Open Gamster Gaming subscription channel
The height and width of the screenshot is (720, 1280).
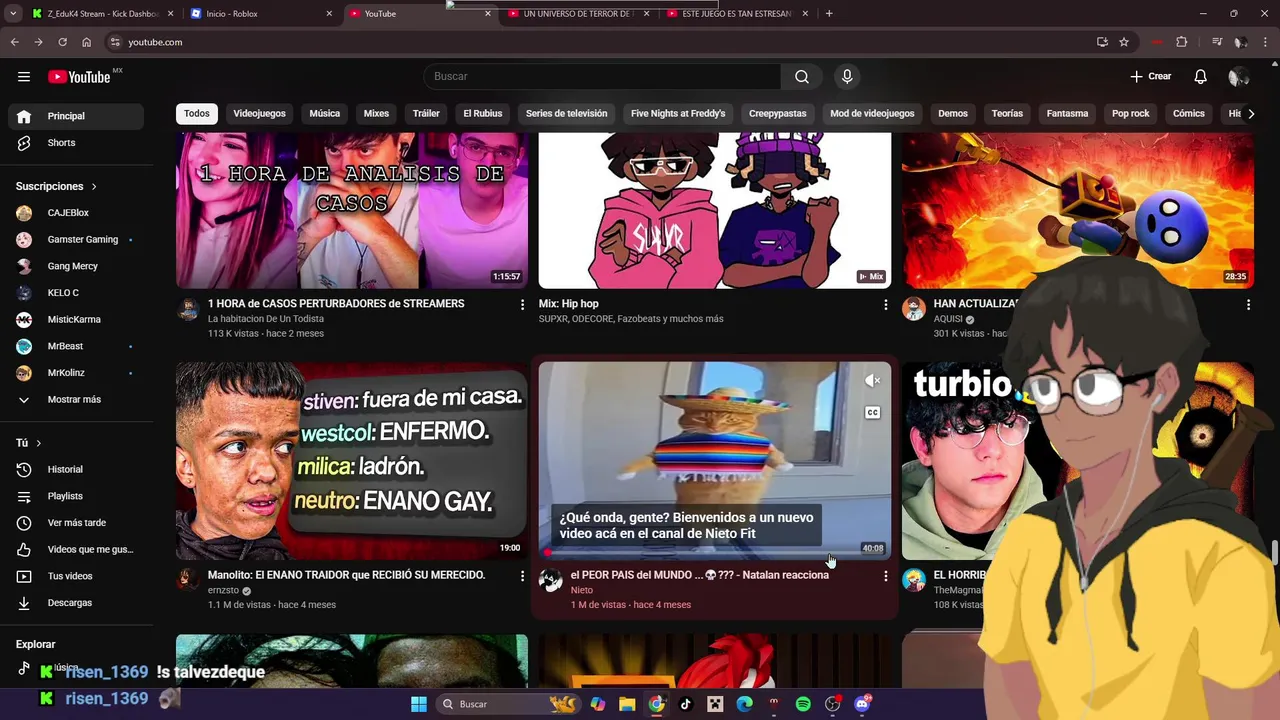coord(76,240)
